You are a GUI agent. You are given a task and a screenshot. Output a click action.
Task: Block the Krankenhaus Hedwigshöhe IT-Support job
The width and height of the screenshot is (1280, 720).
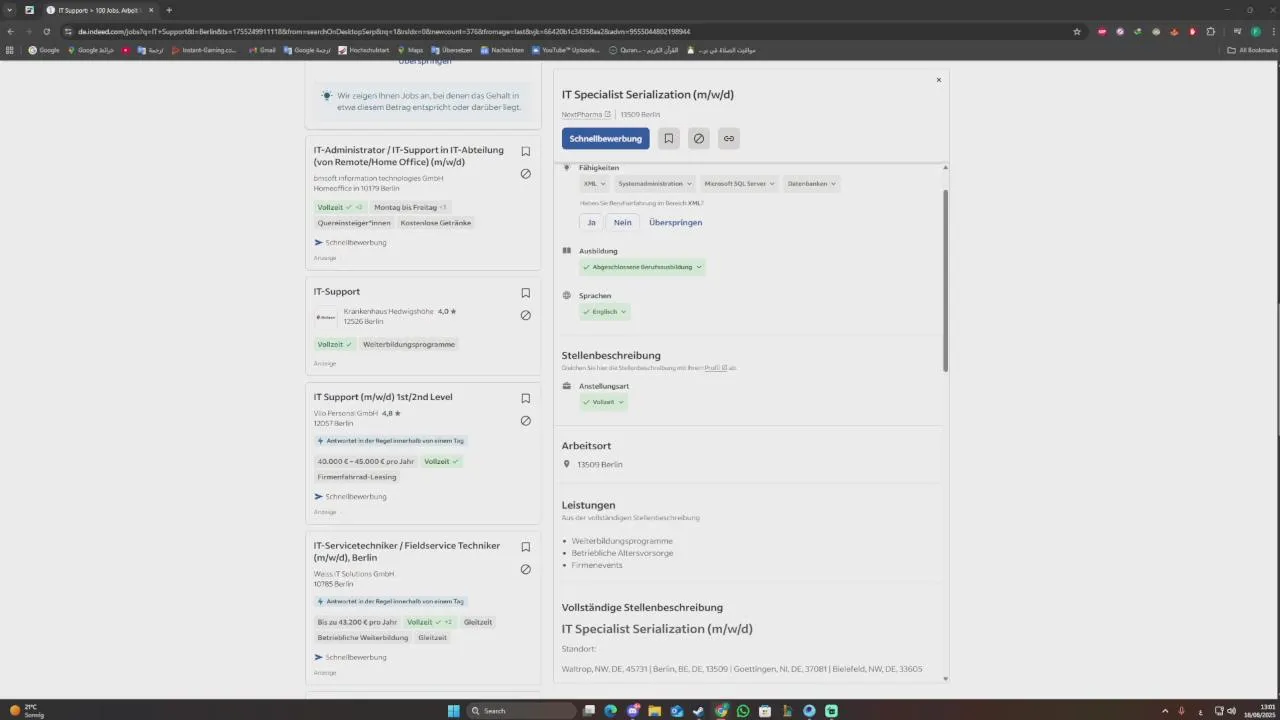[x=525, y=315]
